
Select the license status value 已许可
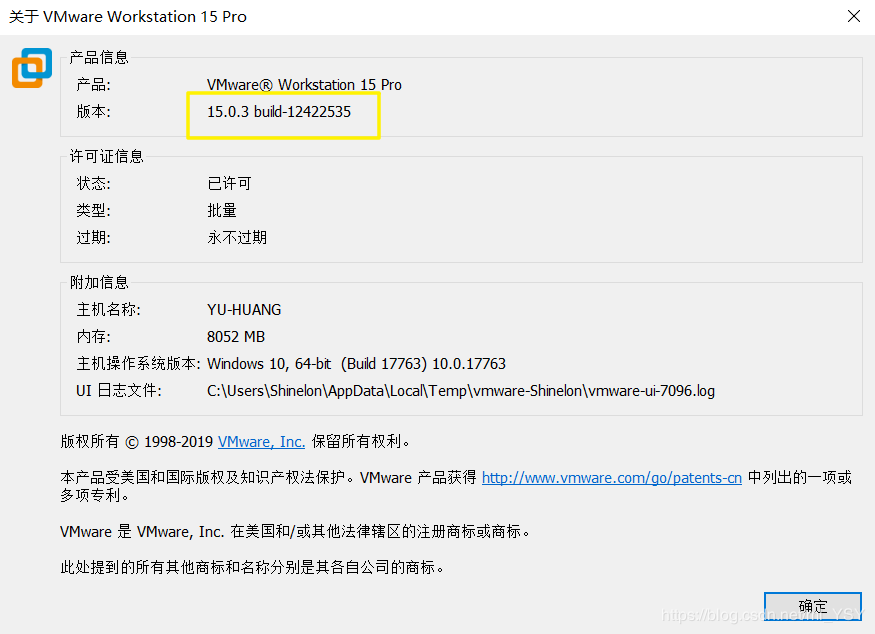coord(229,184)
